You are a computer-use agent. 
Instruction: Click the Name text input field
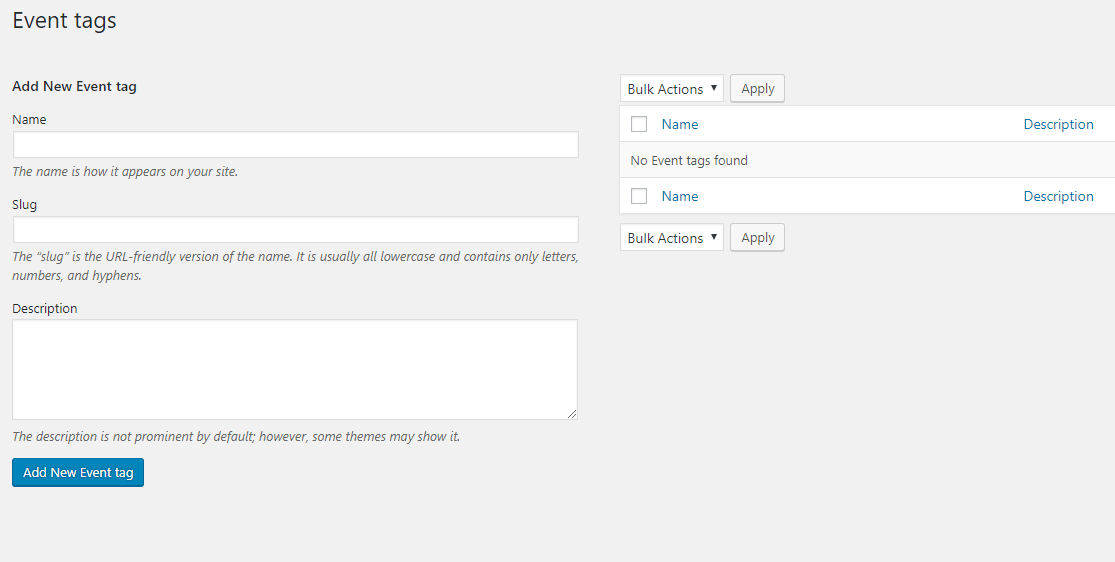[x=295, y=145]
